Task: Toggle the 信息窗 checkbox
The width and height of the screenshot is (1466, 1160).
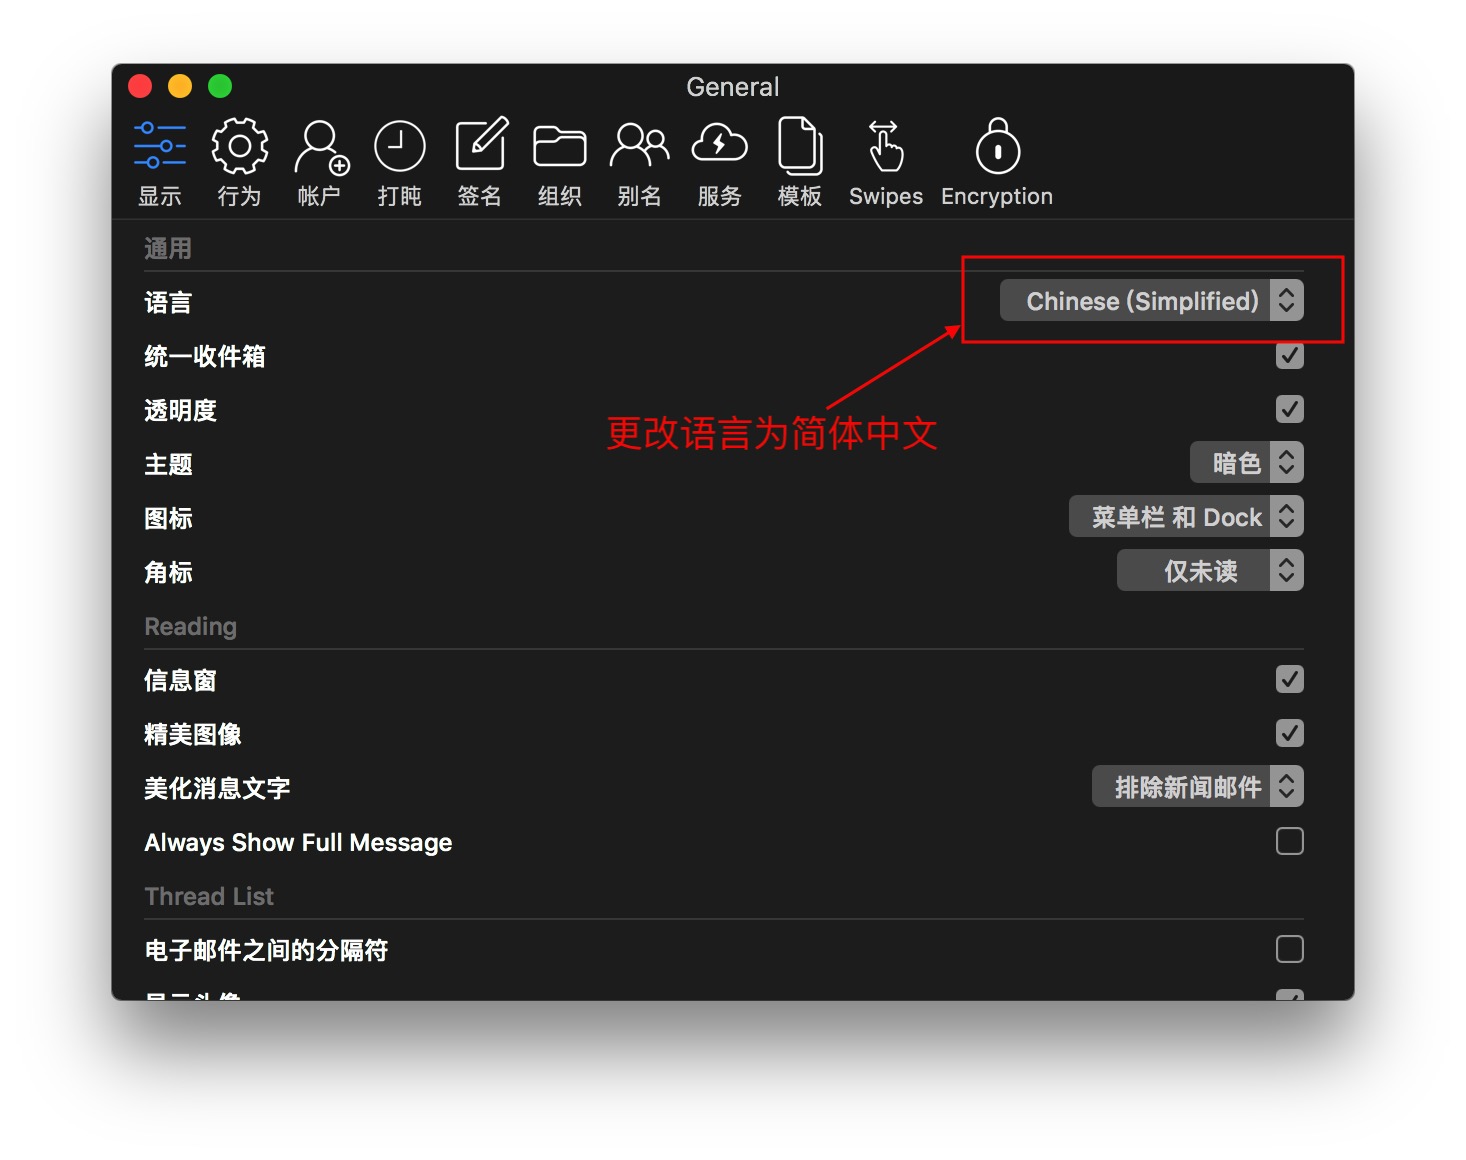Action: (x=1290, y=679)
